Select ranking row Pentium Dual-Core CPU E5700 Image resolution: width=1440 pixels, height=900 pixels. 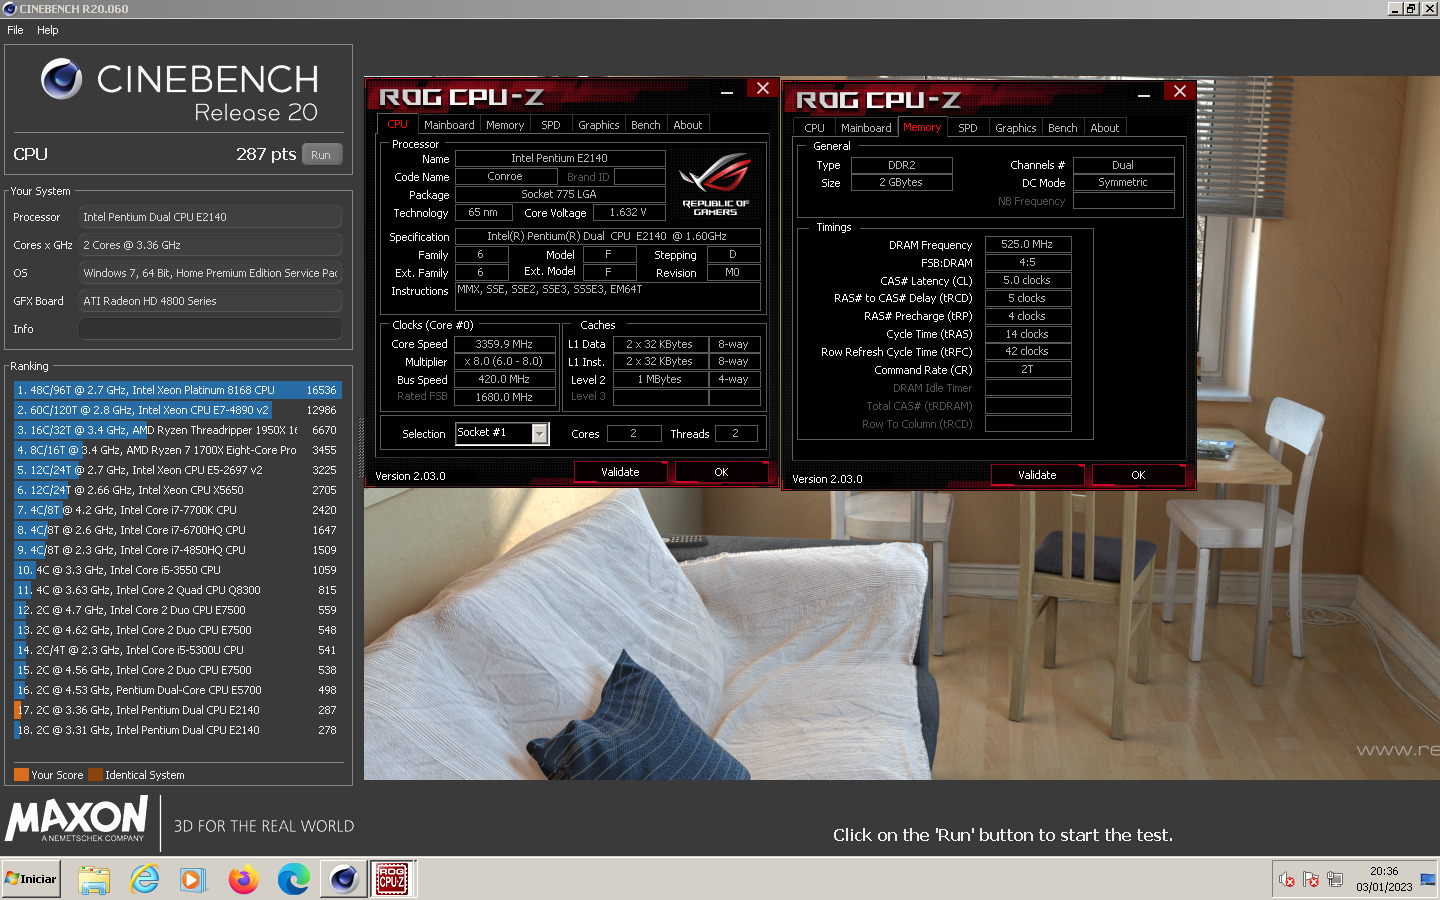click(x=178, y=690)
